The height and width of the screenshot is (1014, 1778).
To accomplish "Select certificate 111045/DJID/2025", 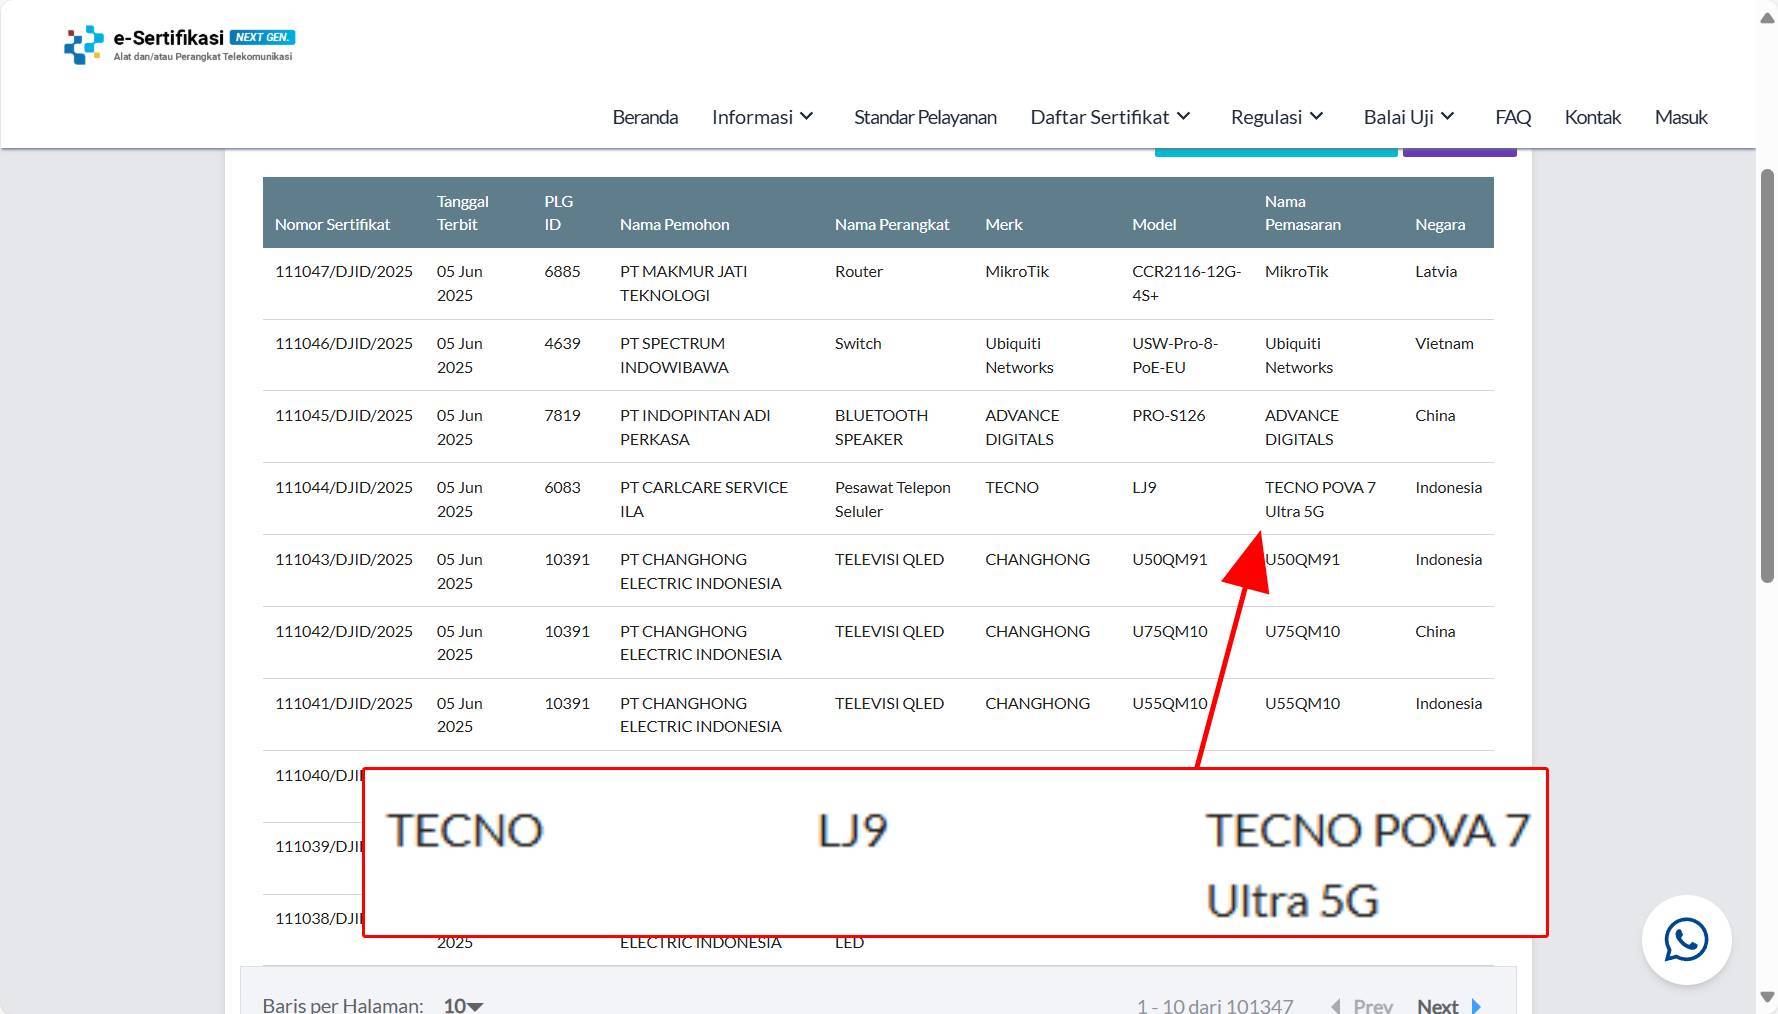I will click(x=343, y=415).
